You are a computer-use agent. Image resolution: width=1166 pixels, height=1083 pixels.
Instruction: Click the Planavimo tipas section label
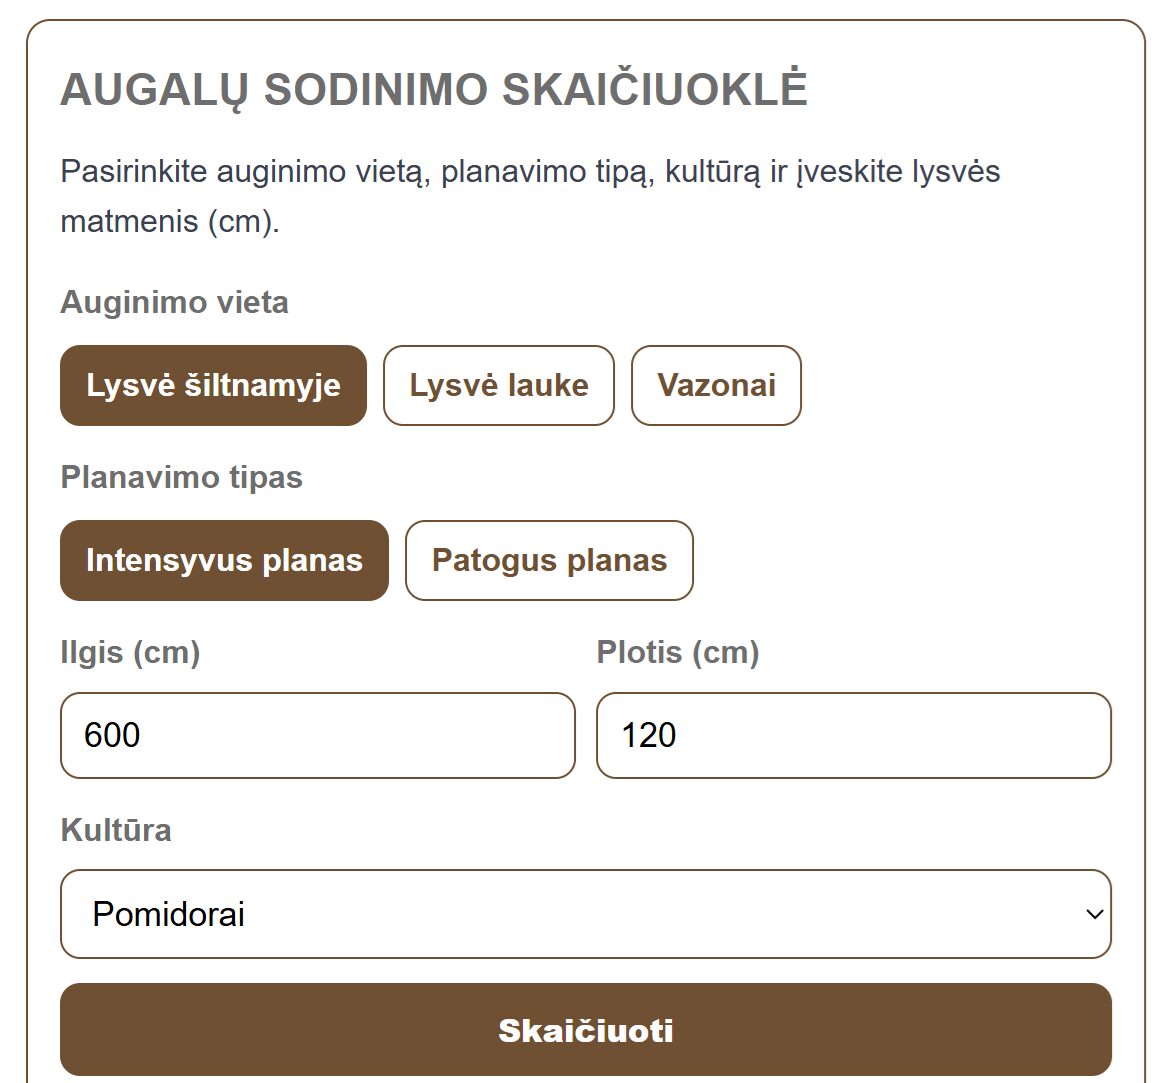click(x=181, y=477)
